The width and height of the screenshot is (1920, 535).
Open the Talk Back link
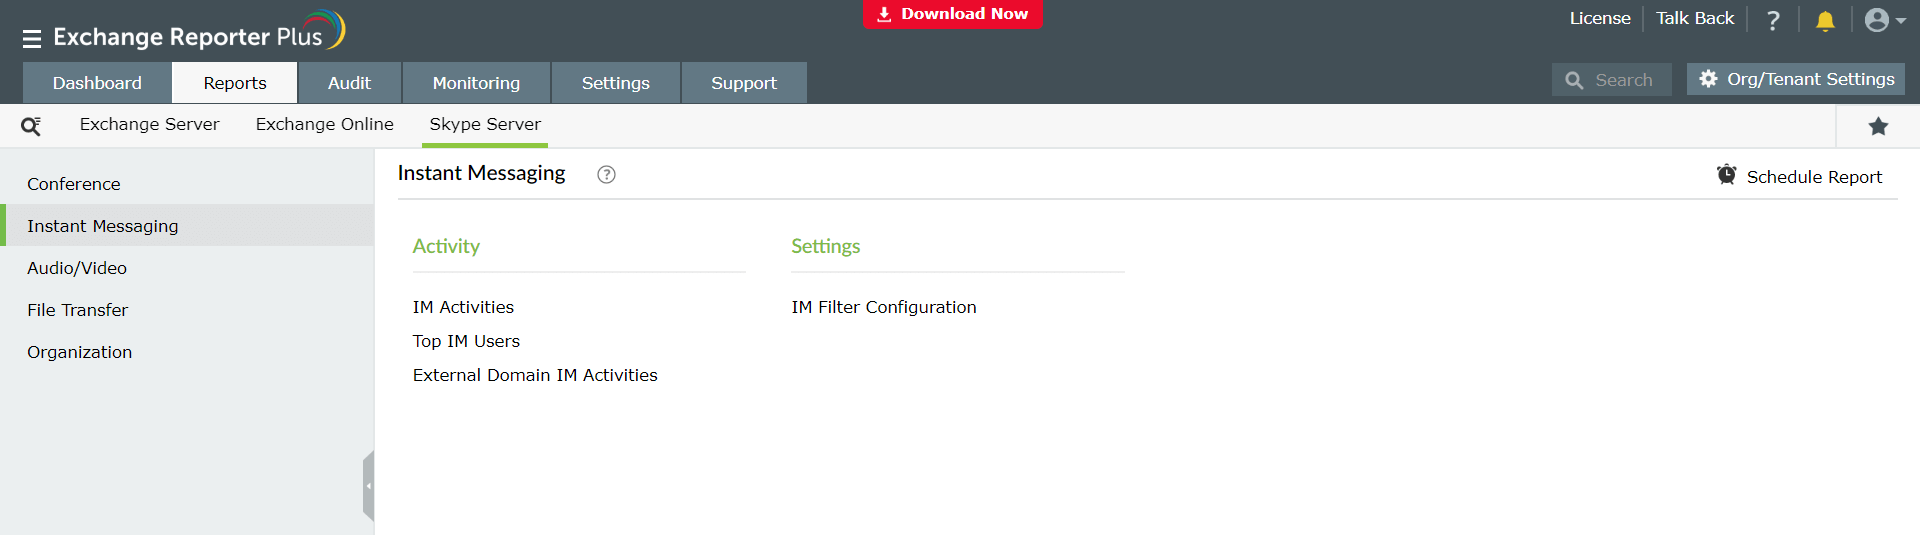coord(1695,18)
